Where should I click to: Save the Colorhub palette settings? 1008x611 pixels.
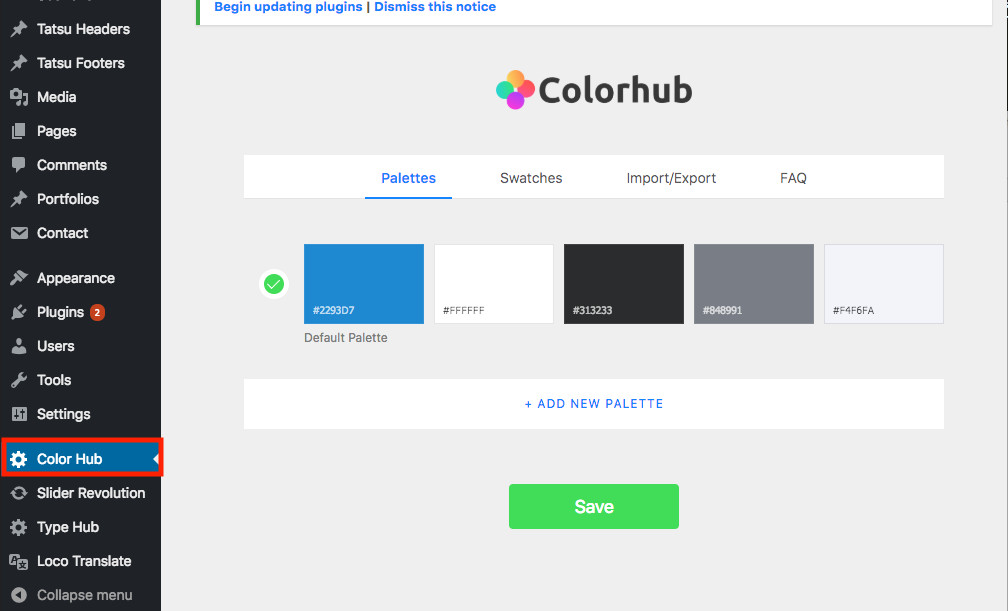pyautogui.click(x=594, y=506)
